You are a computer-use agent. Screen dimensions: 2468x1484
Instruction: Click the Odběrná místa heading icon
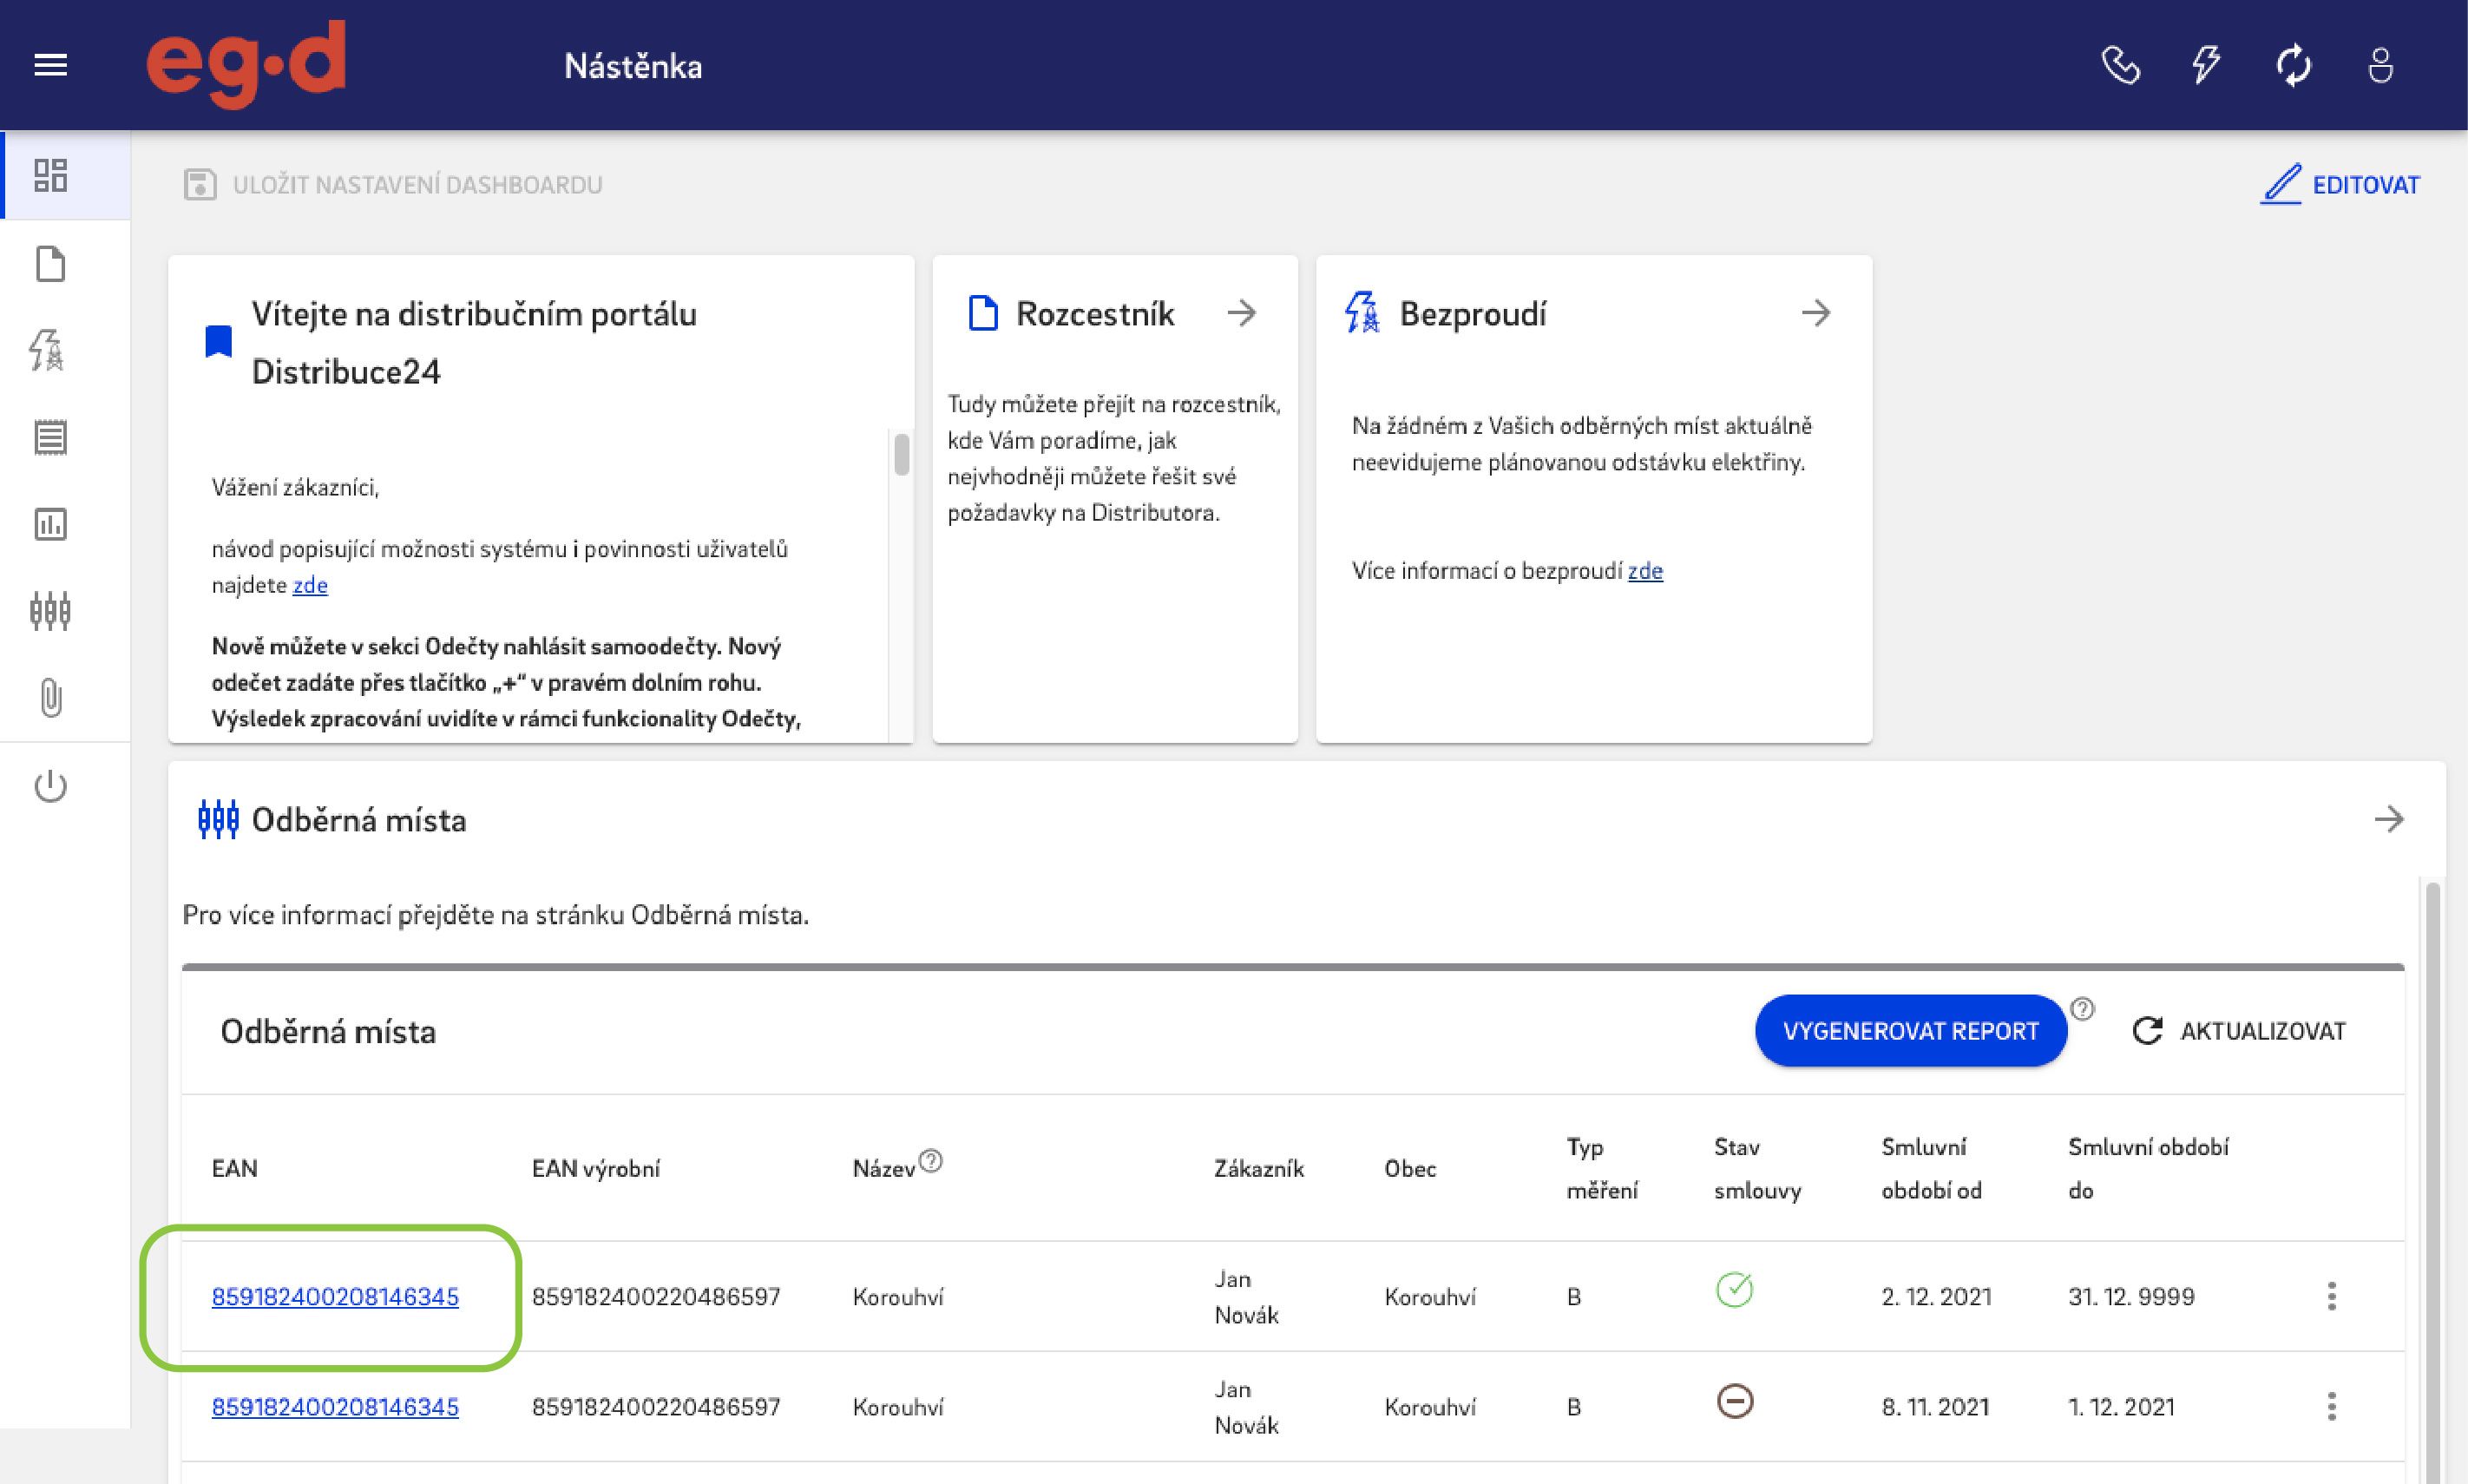tap(218, 820)
